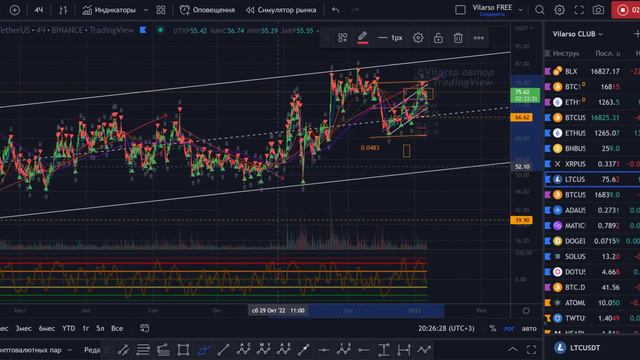
Task: Open the Индикаторы panel
Action: tap(109, 10)
